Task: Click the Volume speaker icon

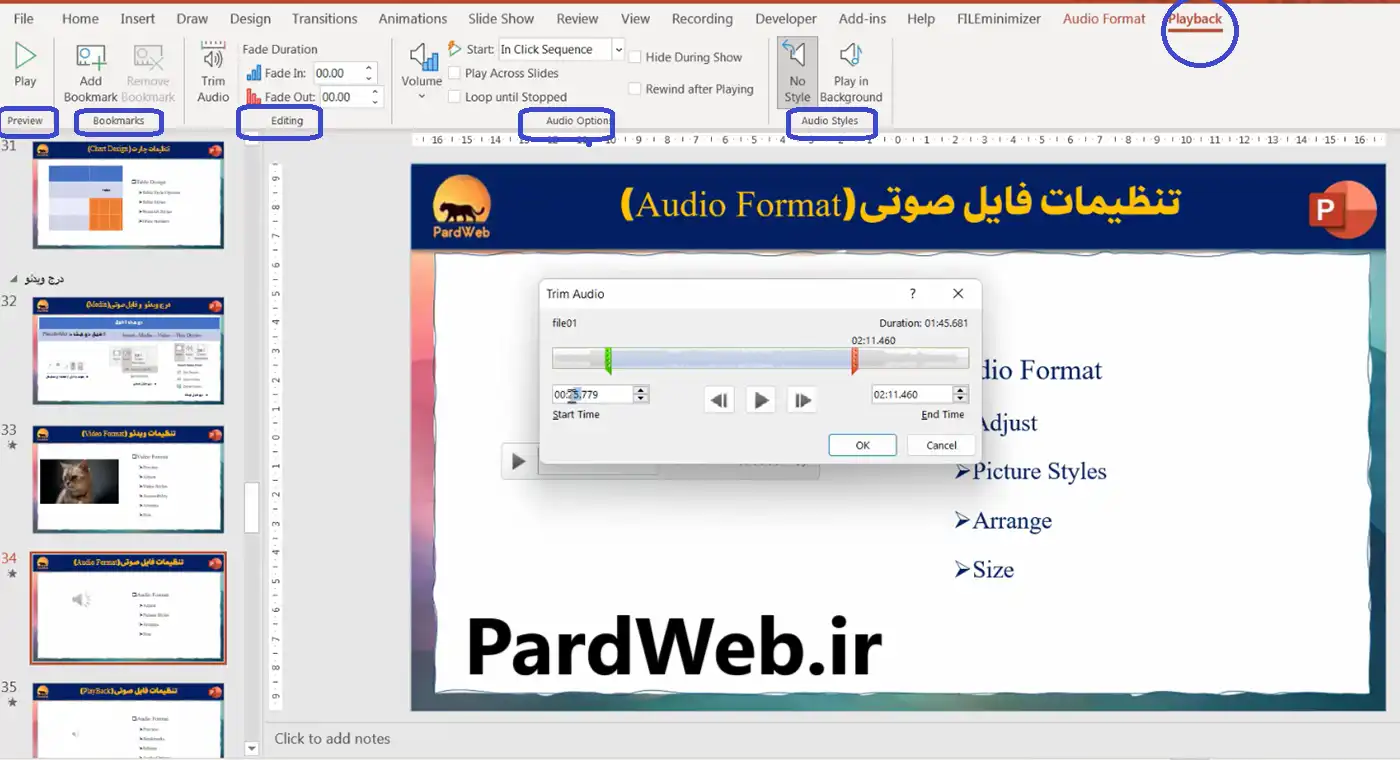Action: [x=423, y=57]
